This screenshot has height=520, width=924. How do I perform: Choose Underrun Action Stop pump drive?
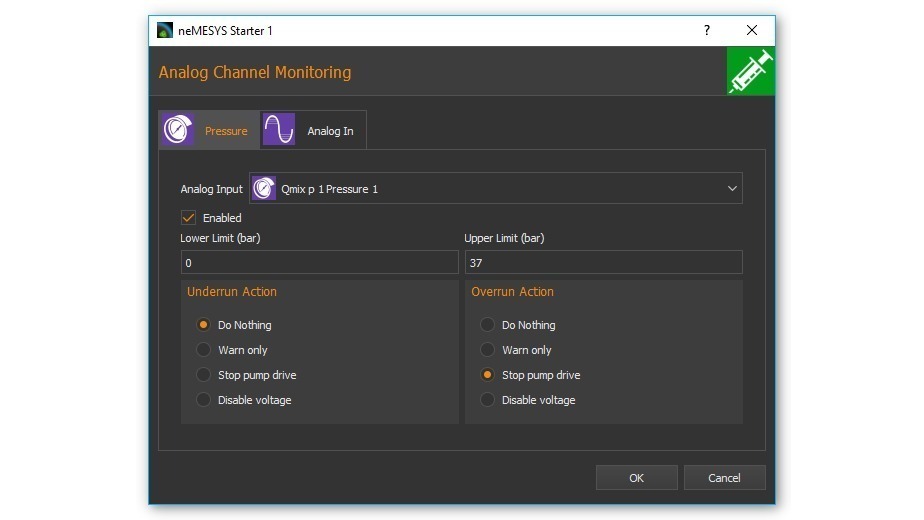[x=204, y=375]
